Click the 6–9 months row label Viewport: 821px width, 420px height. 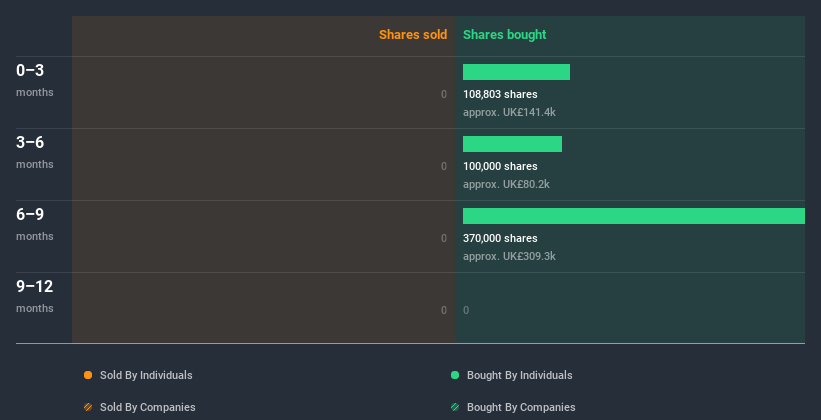35,224
